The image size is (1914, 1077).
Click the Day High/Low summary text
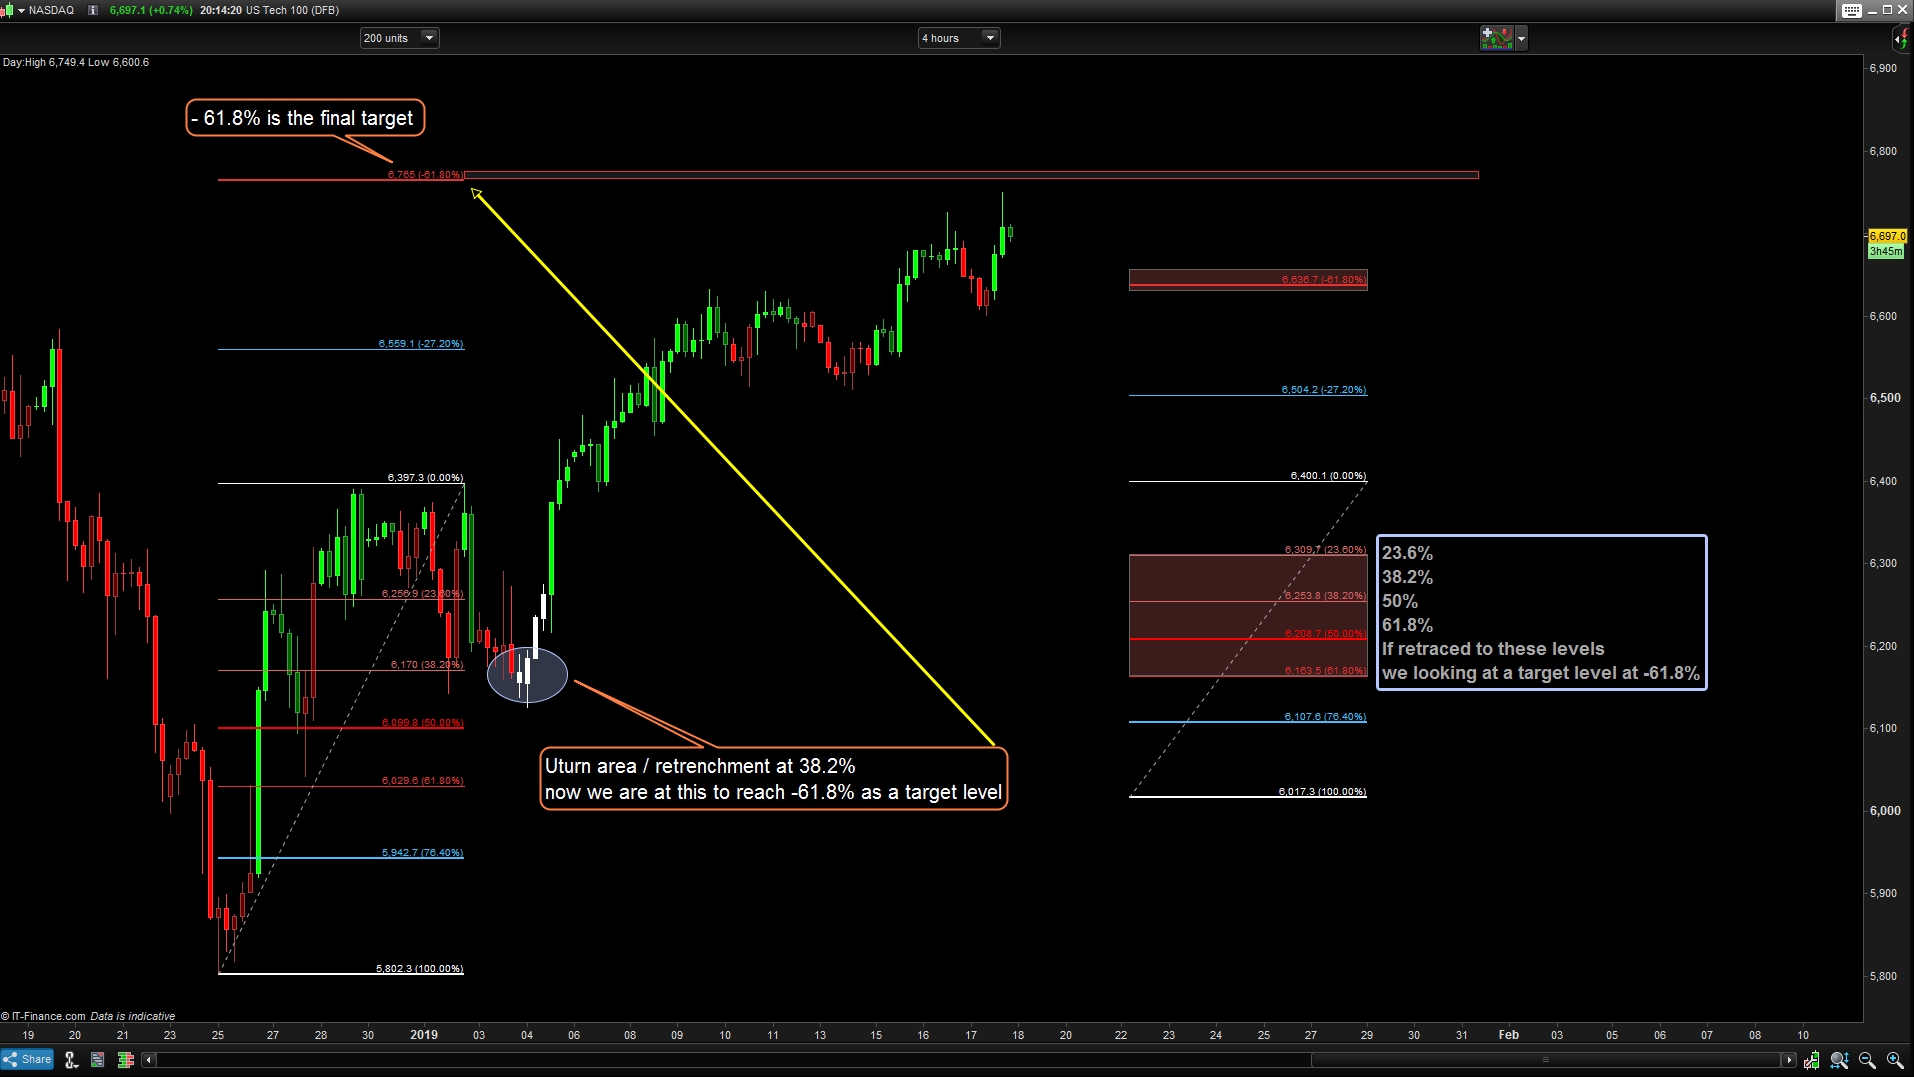click(76, 62)
